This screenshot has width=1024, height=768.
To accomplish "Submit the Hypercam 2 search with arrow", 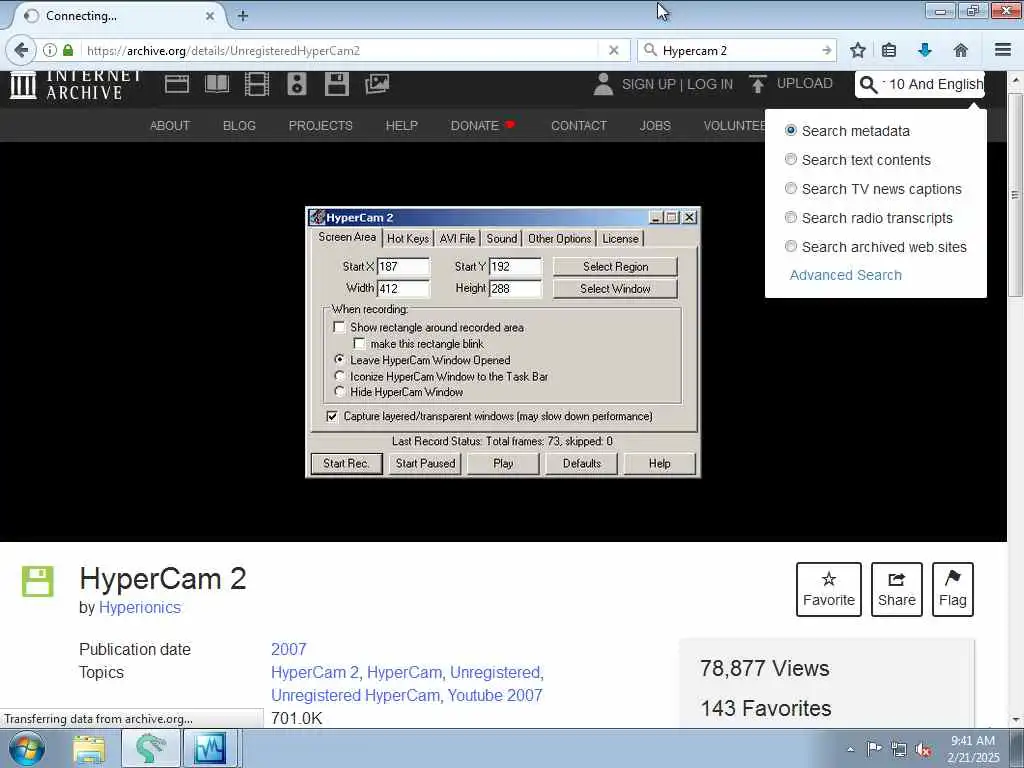I will [826, 50].
